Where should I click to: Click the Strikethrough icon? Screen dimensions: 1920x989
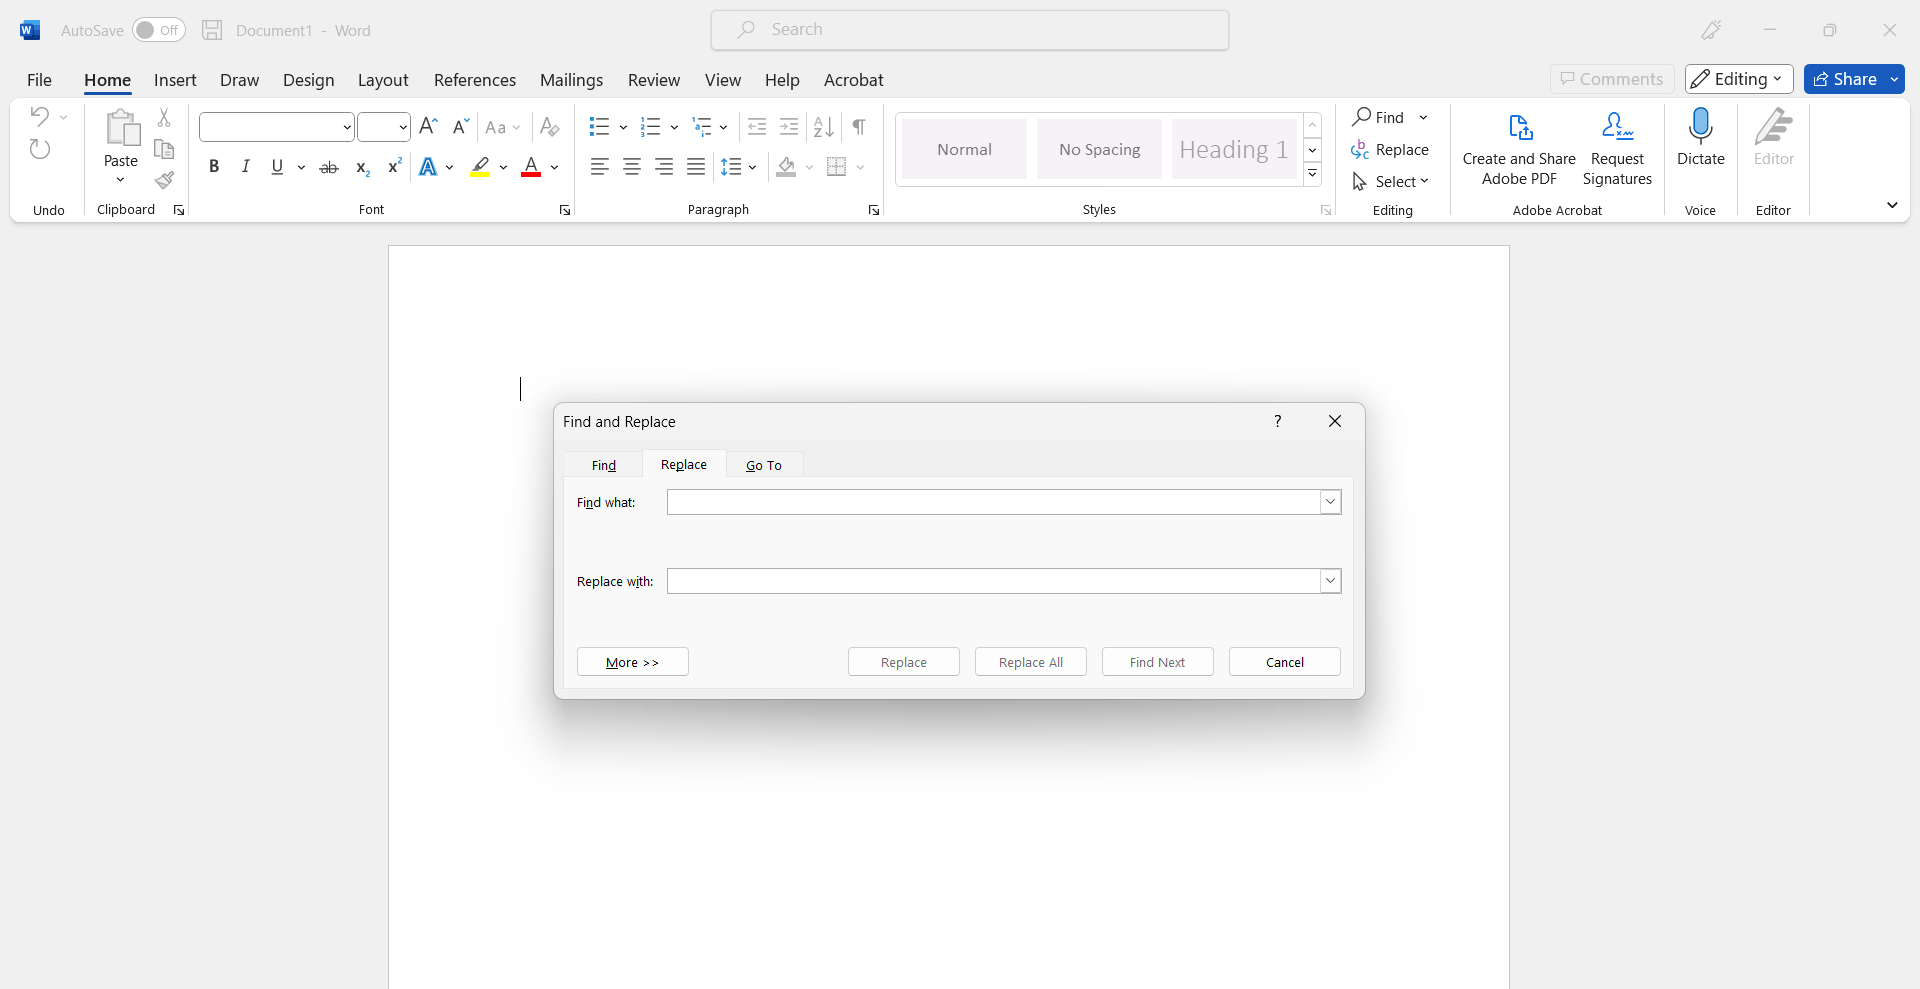click(328, 167)
